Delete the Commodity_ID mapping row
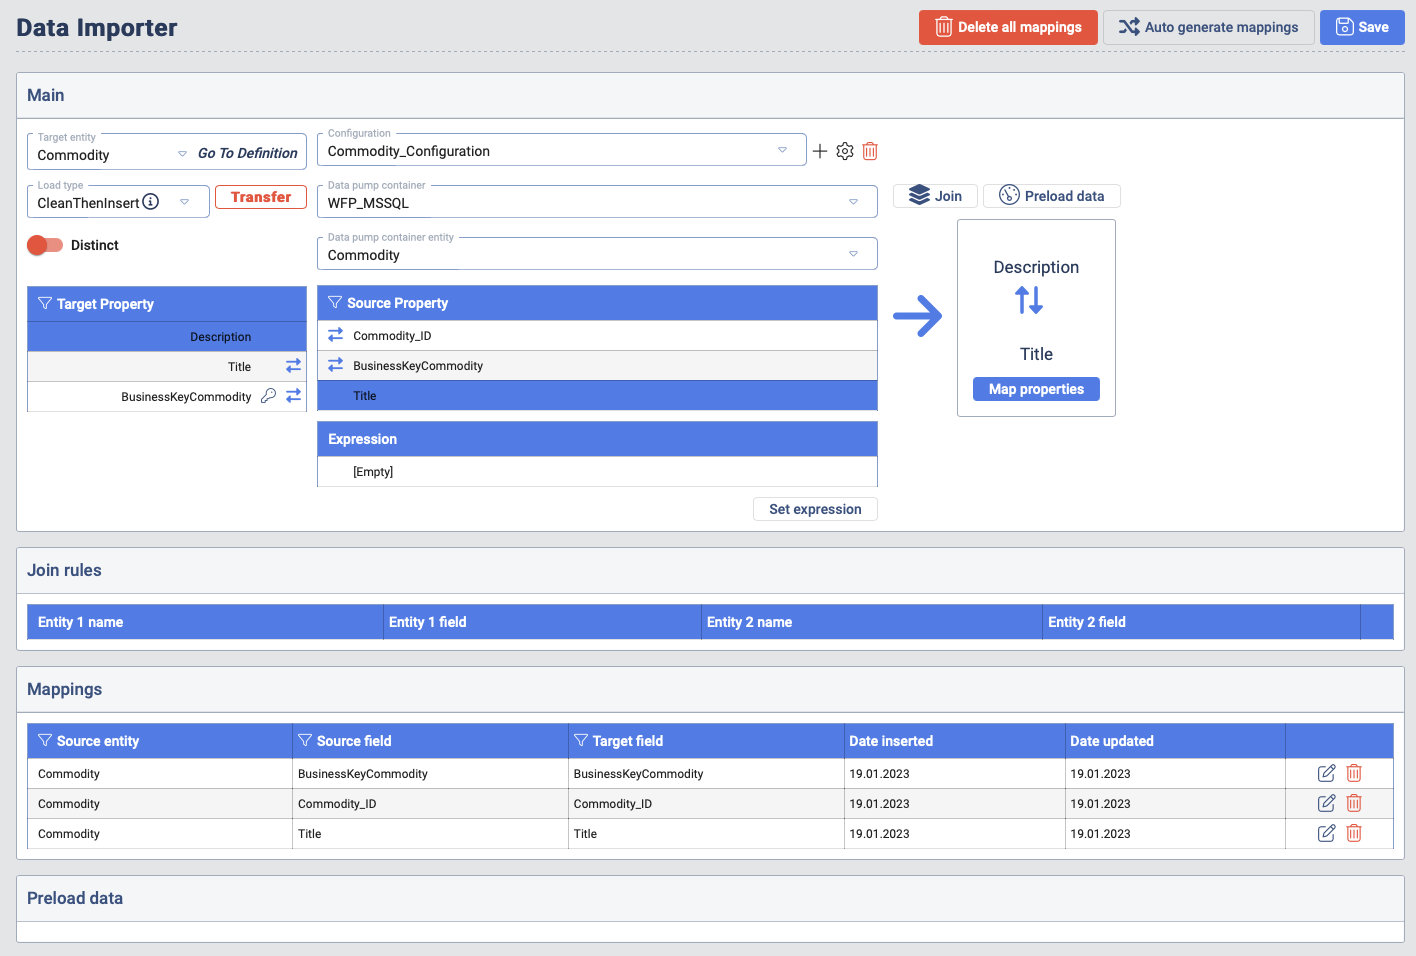Viewport: 1416px width, 956px height. pos(1354,803)
